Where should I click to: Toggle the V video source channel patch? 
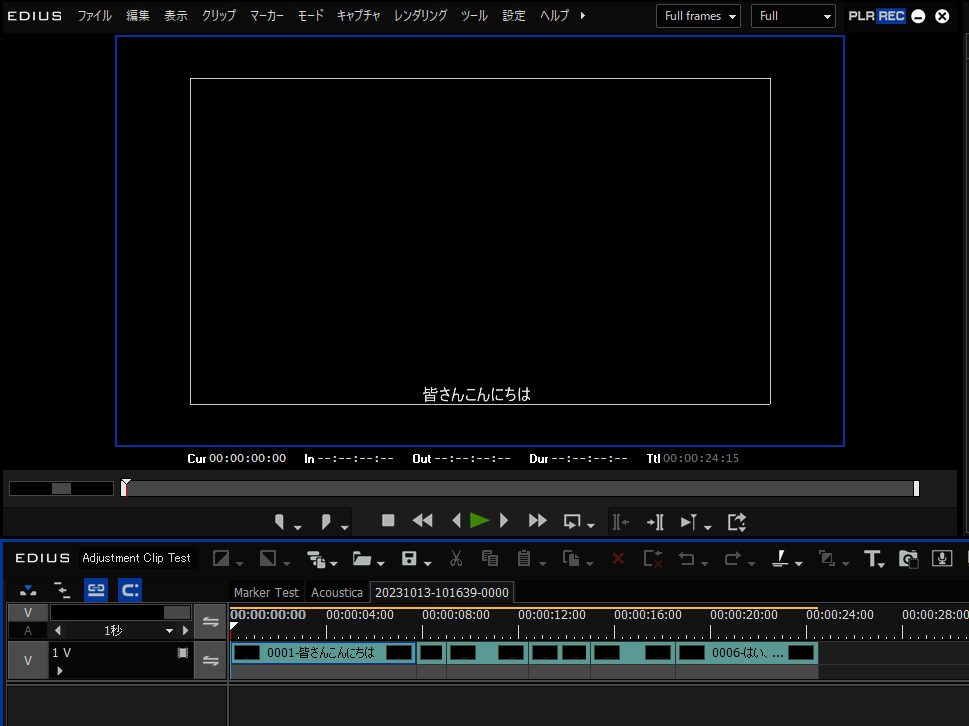click(x=28, y=613)
